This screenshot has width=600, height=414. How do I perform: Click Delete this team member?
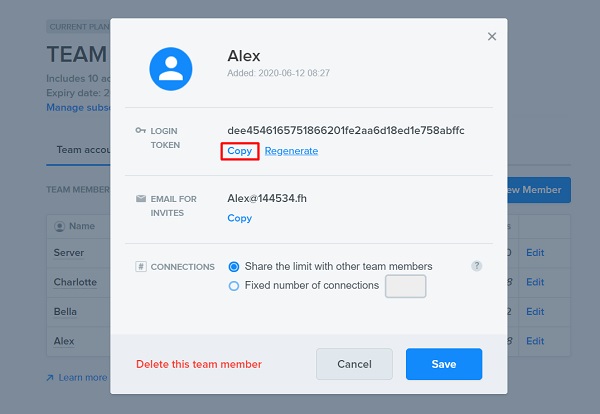[199, 364]
